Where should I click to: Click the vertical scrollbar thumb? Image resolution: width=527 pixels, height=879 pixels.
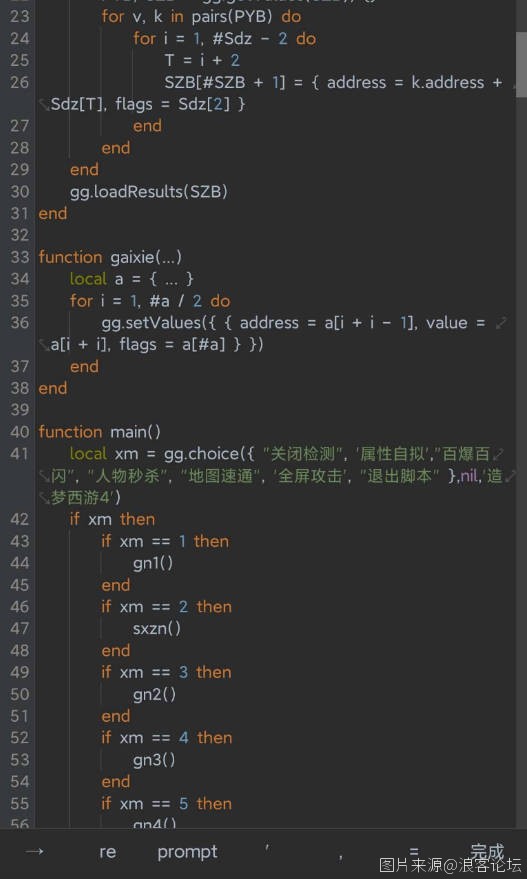[521, 64]
